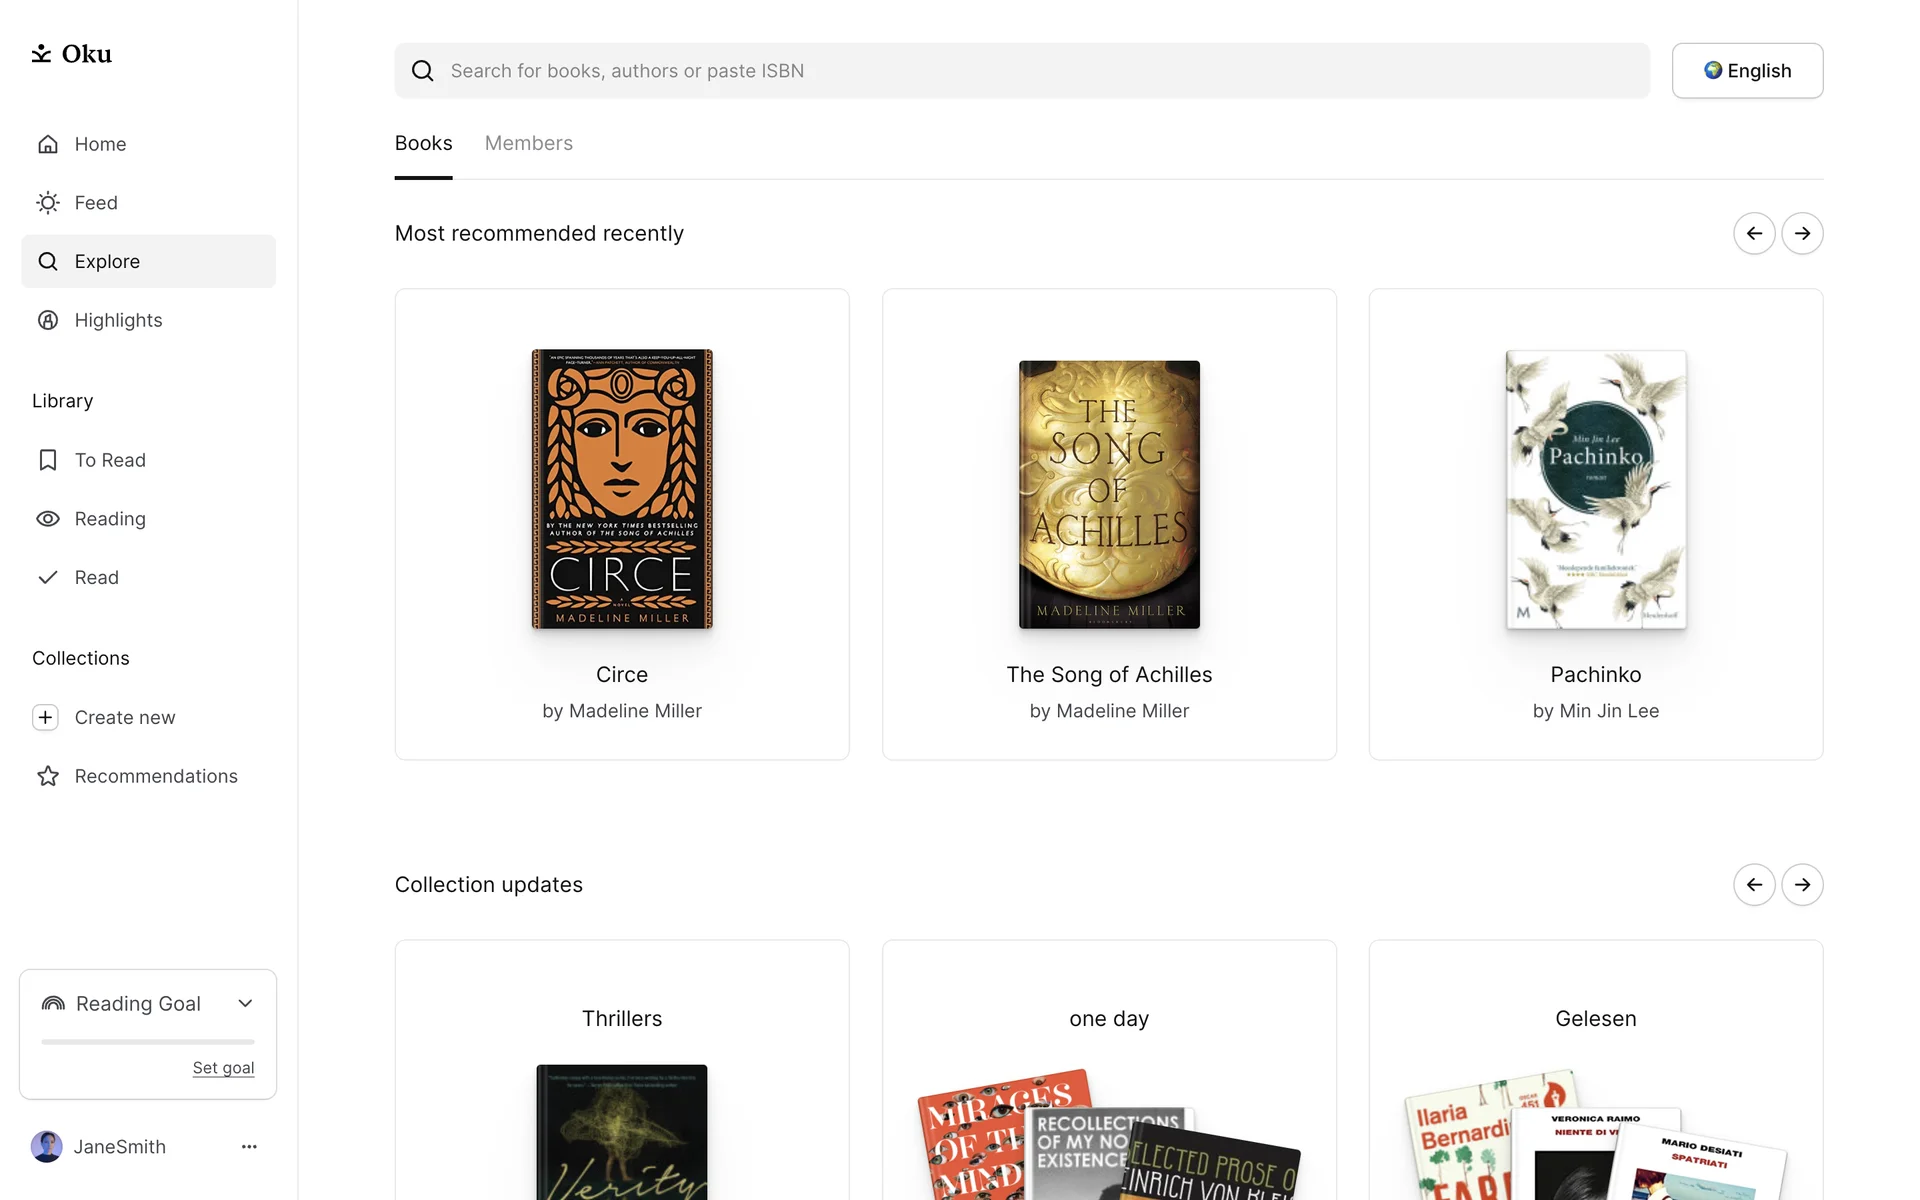
Task: Click the Set goal link
Action: coord(224,1068)
